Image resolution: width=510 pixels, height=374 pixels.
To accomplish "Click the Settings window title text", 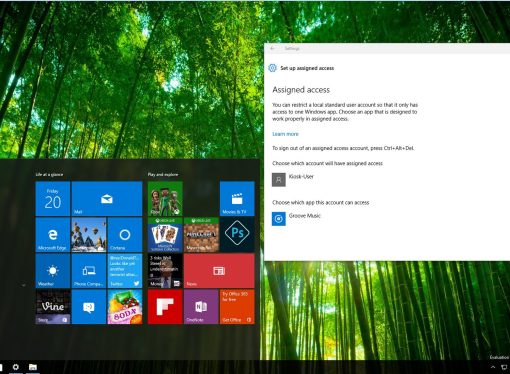I will click(292, 48).
